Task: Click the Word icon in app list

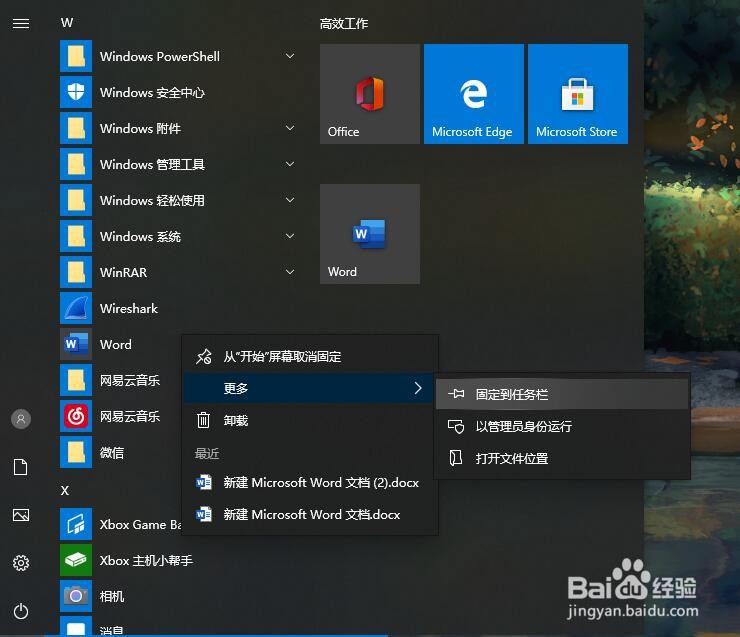Action: click(76, 344)
